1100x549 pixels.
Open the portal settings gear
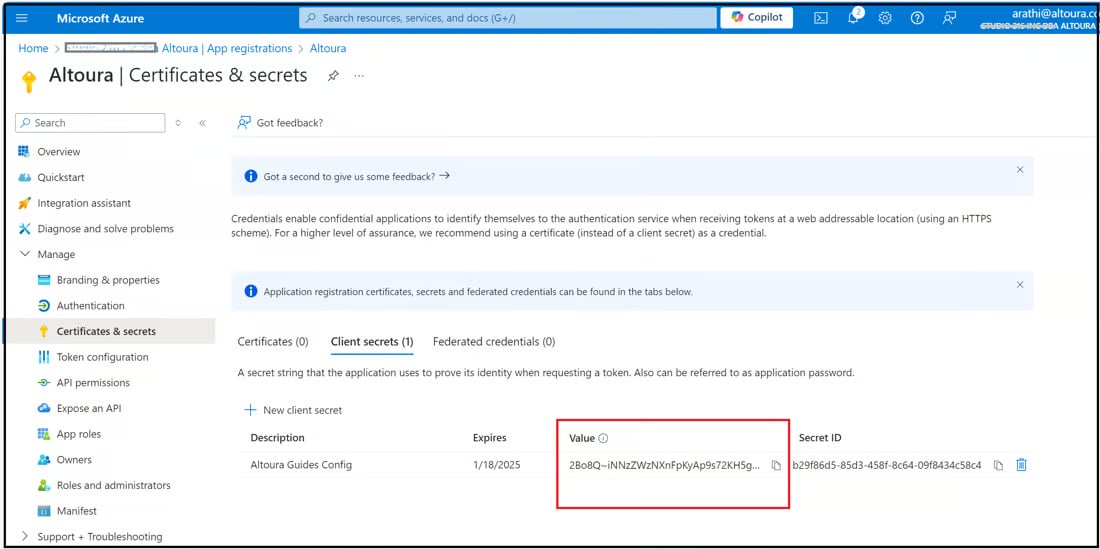(x=885, y=18)
